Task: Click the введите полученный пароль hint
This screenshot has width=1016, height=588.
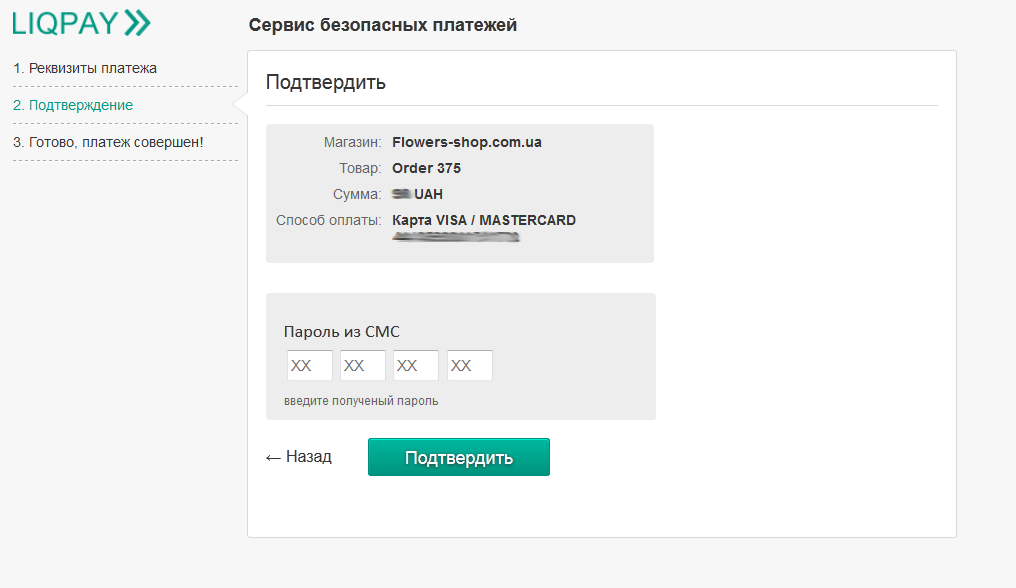Action: pos(361,401)
